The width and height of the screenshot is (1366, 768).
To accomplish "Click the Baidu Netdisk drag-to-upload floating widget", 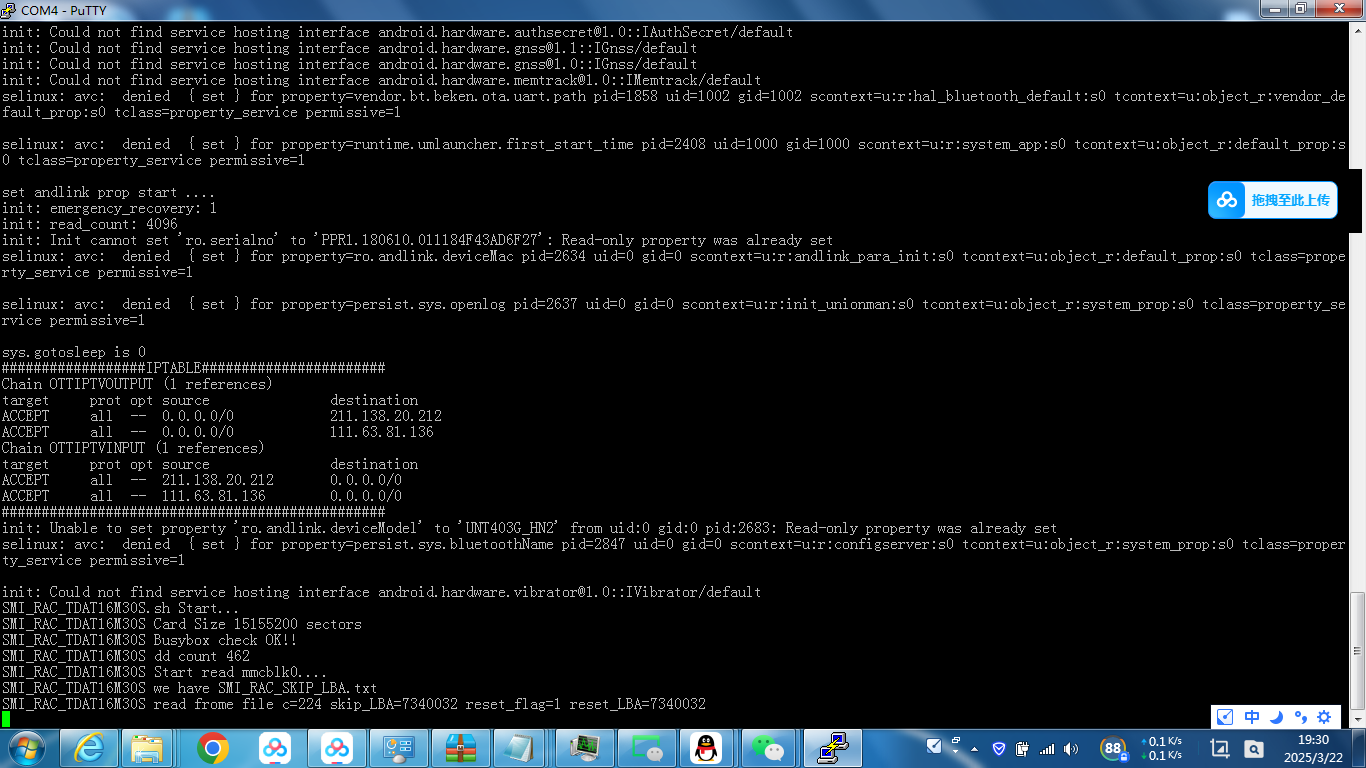I will tap(1272, 200).
